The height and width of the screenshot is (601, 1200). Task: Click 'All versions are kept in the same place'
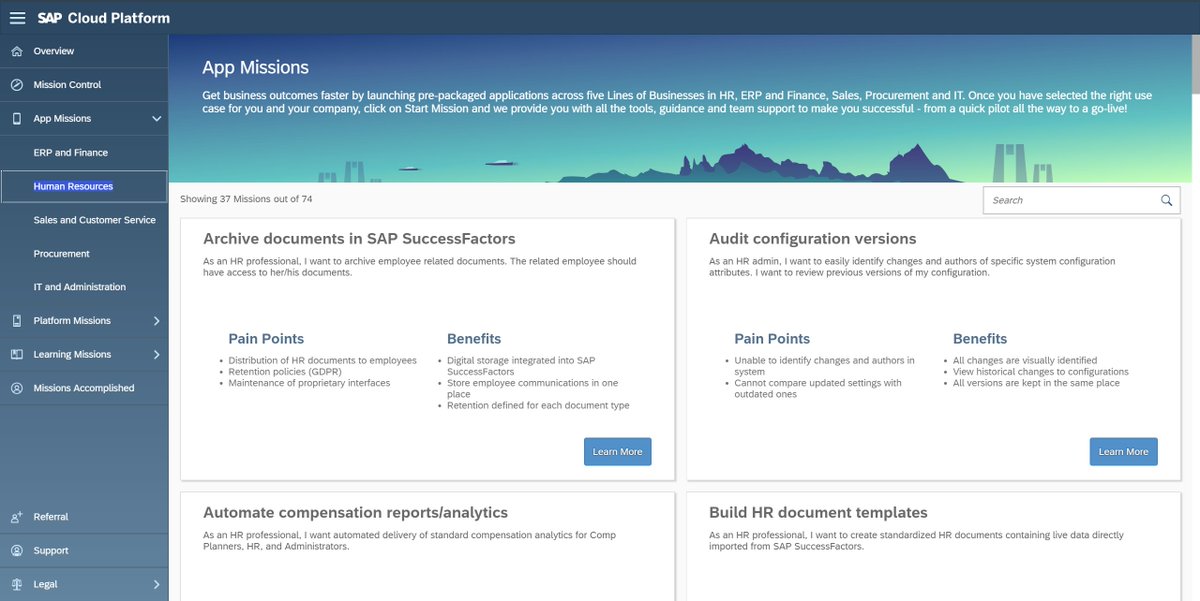coord(1036,383)
